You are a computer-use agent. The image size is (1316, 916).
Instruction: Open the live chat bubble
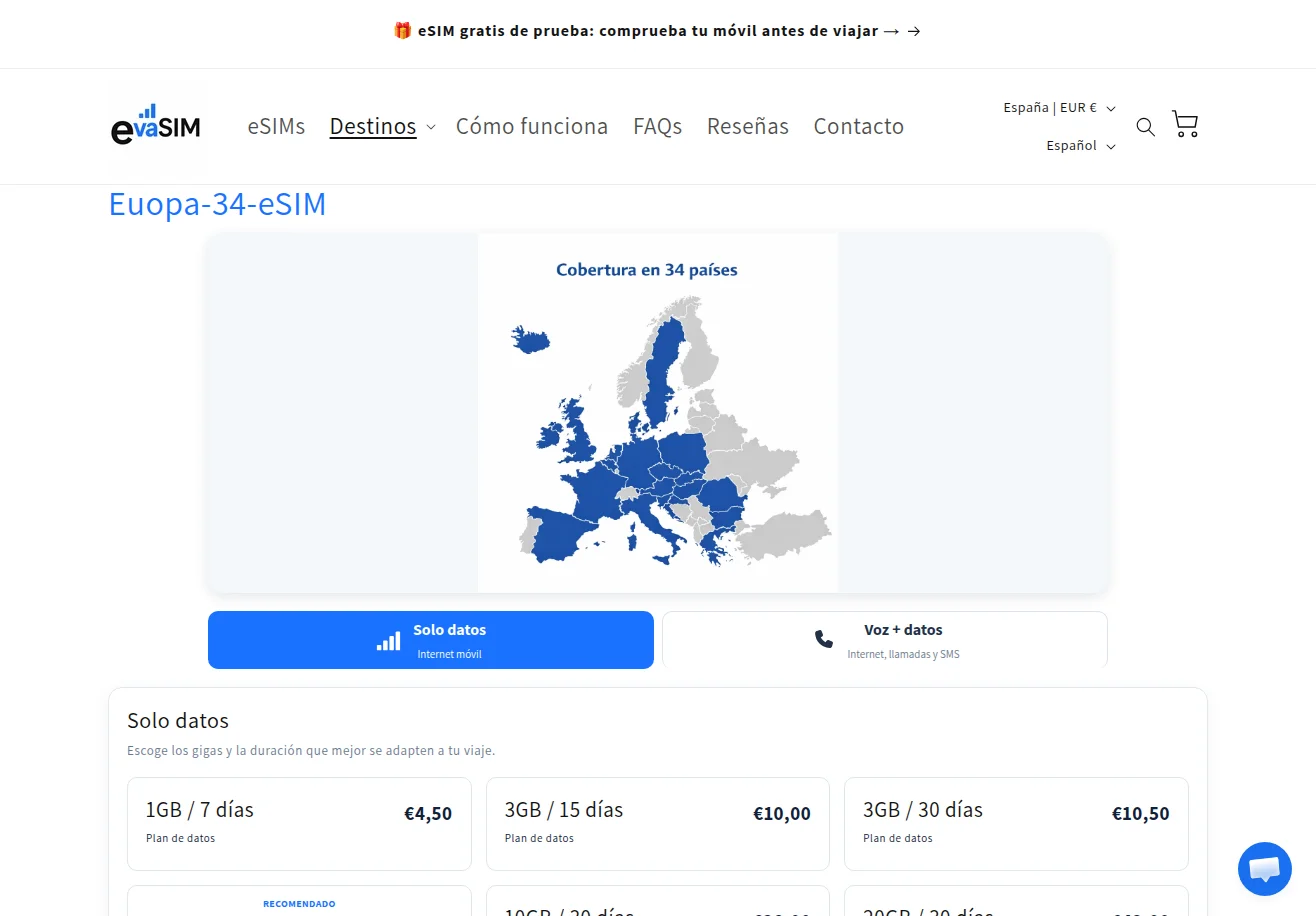click(x=1265, y=869)
